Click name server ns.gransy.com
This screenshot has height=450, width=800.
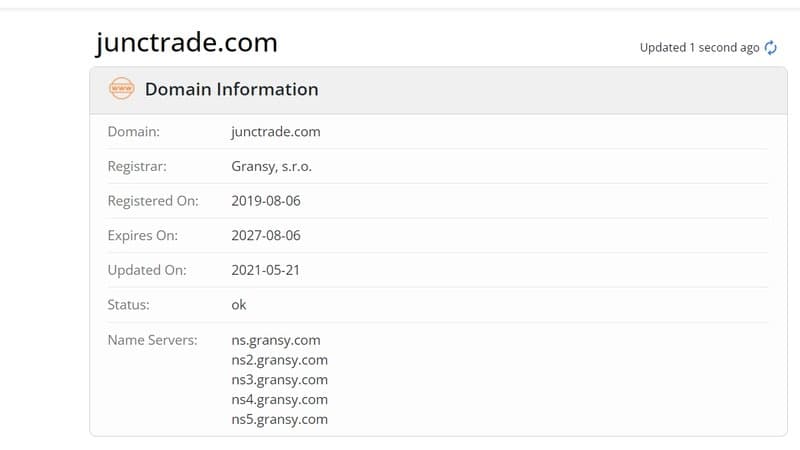click(x=276, y=340)
